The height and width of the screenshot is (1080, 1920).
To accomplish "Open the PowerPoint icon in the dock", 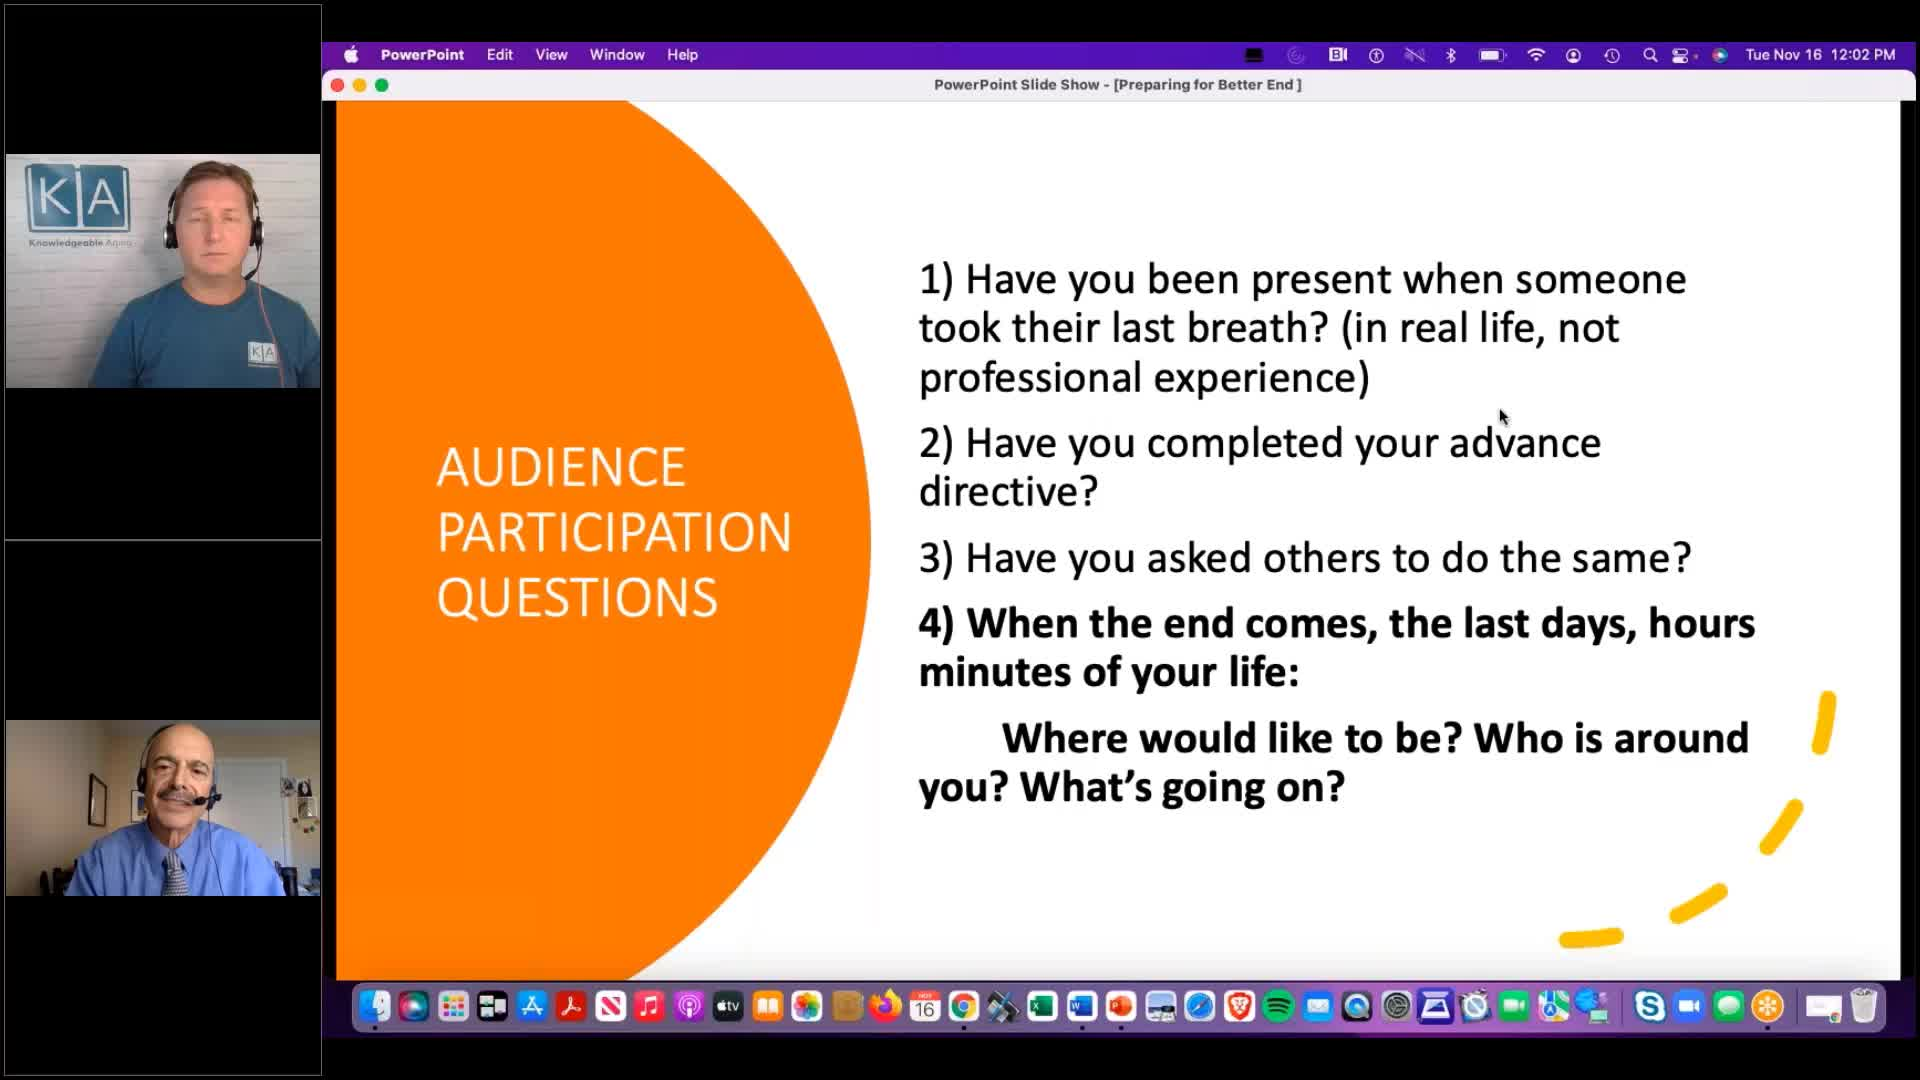I will point(1120,1006).
